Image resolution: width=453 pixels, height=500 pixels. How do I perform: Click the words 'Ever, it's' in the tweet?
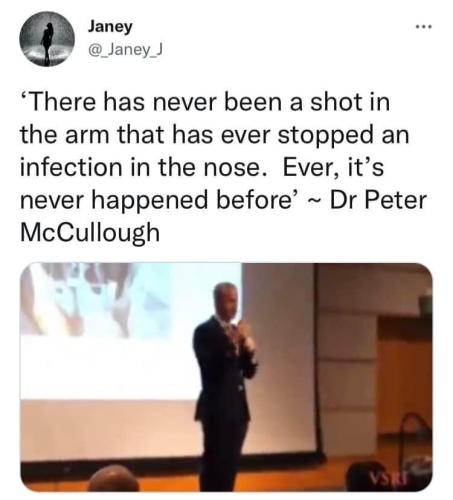tap(333, 167)
